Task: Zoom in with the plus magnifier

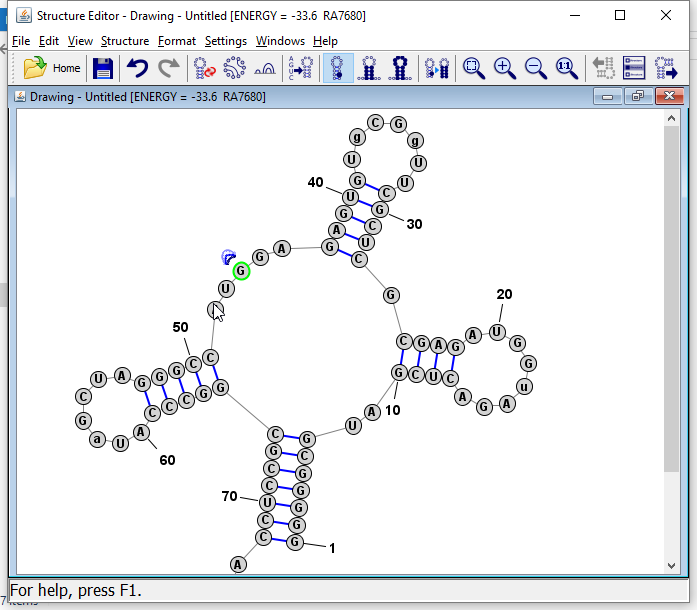Action: (x=505, y=68)
